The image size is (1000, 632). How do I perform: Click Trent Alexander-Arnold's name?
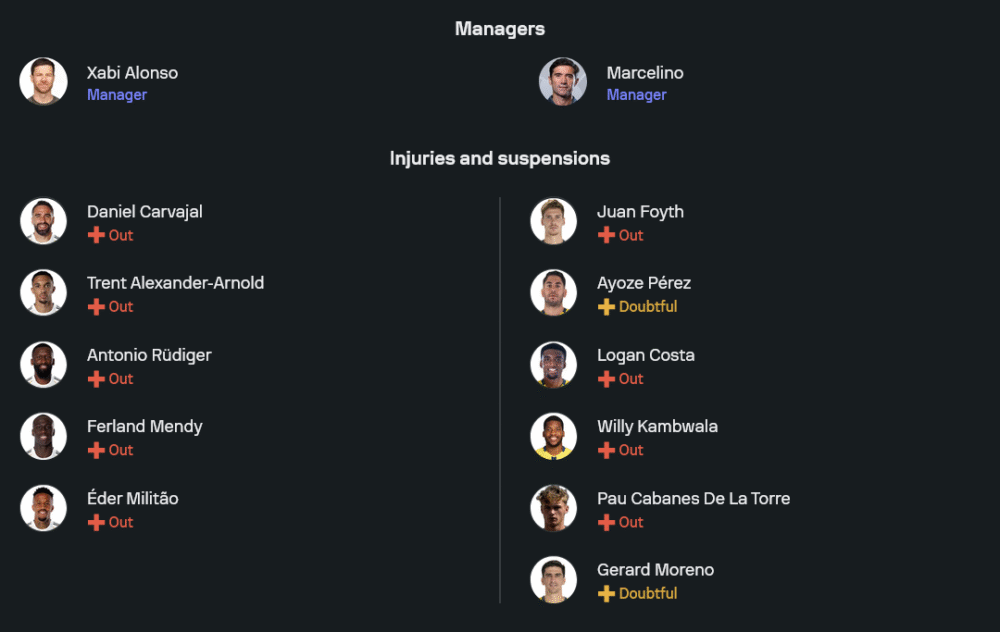(x=175, y=283)
